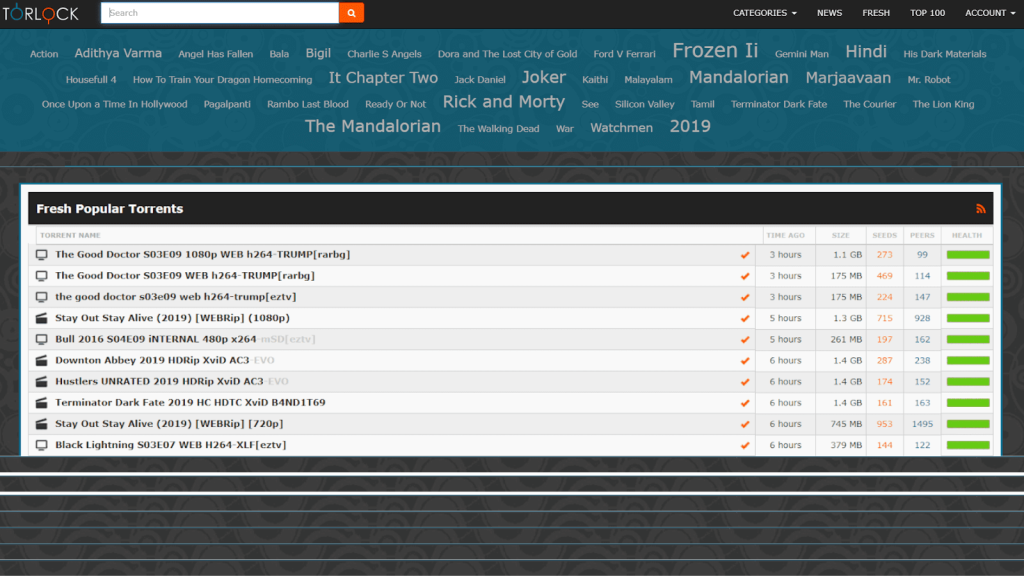Click the TV icon beside The Good Doctor S03E09 WEB h264-TRUMP[rarbg]
Image resolution: width=1024 pixels, height=576 pixels.
pos(42,276)
